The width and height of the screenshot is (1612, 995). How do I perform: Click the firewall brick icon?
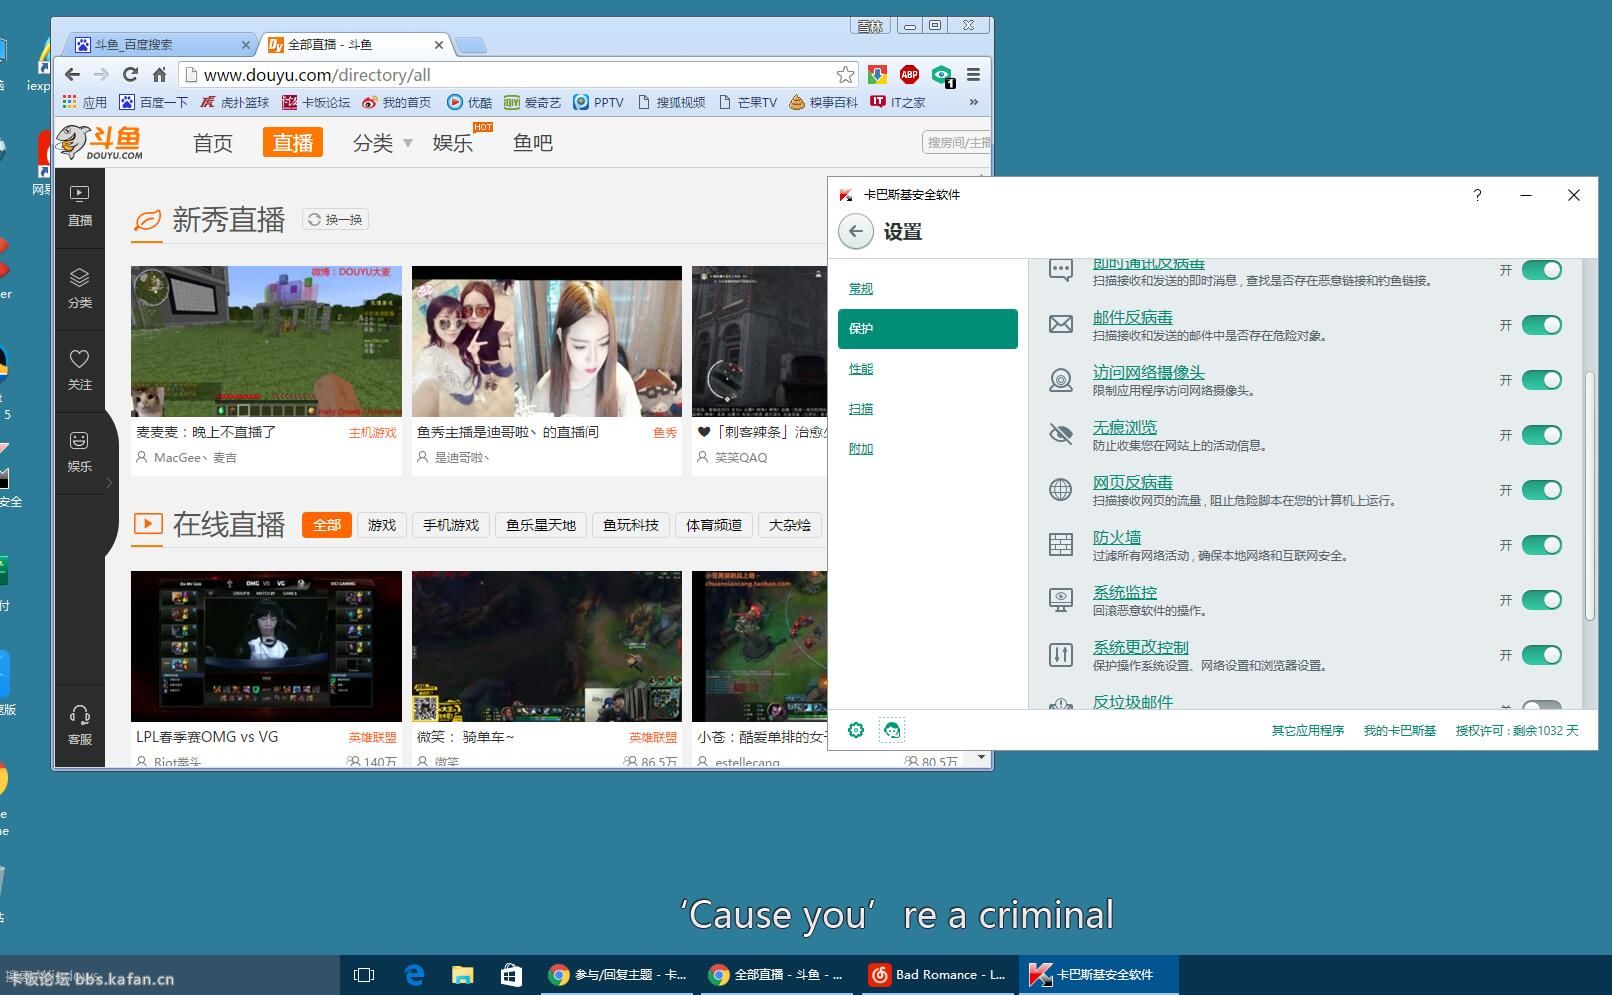coord(1061,544)
